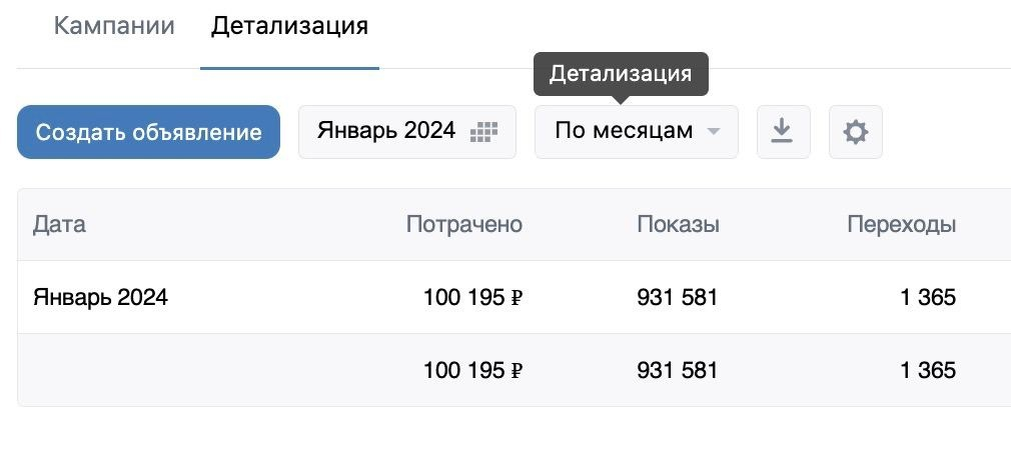Viewport: 1011px width, 464px height.
Task: Click the 1 365 clicks in Январь row
Action: [x=928, y=298]
